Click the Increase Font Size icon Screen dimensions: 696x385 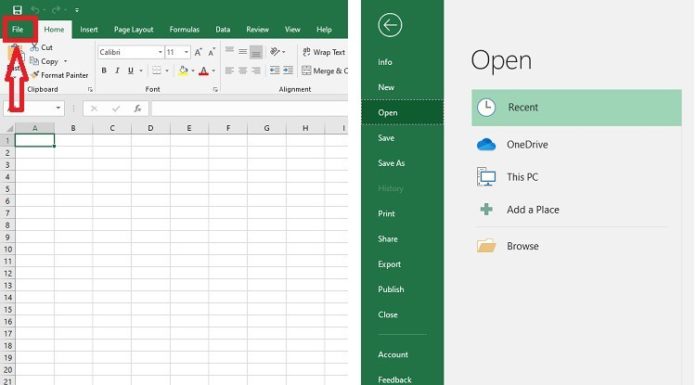coord(198,52)
